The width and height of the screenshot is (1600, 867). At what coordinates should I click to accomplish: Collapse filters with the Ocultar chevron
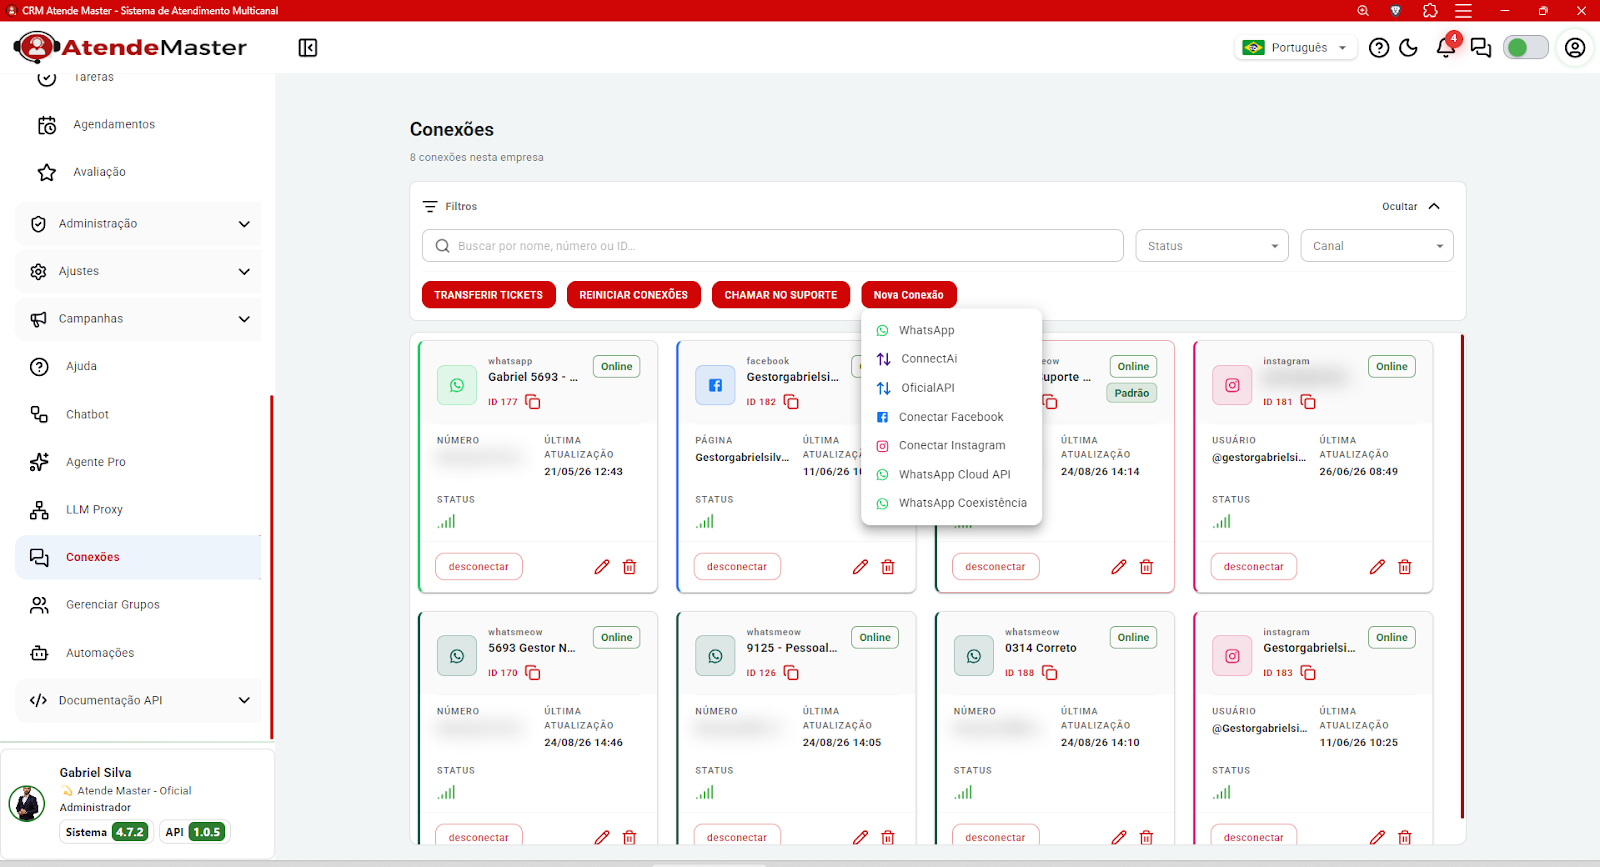pos(1434,207)
